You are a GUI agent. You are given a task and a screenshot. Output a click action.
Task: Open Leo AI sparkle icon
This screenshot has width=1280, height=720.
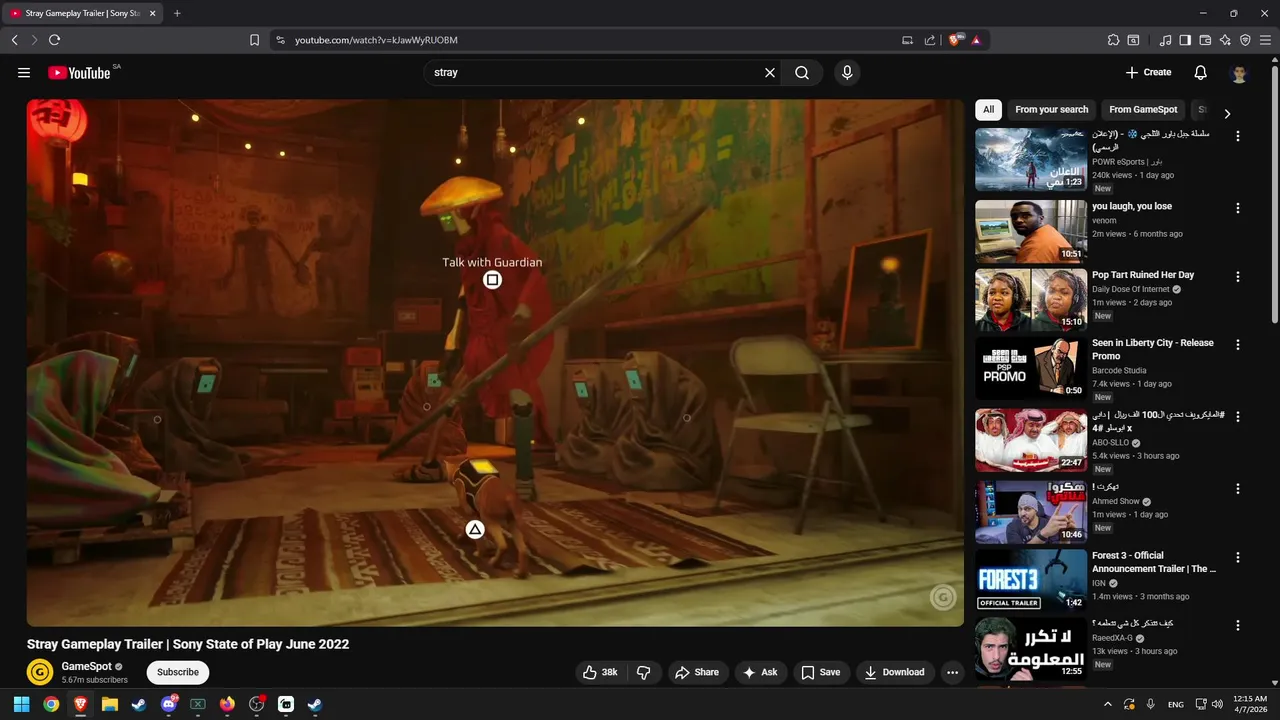[x=1225, y=40]
